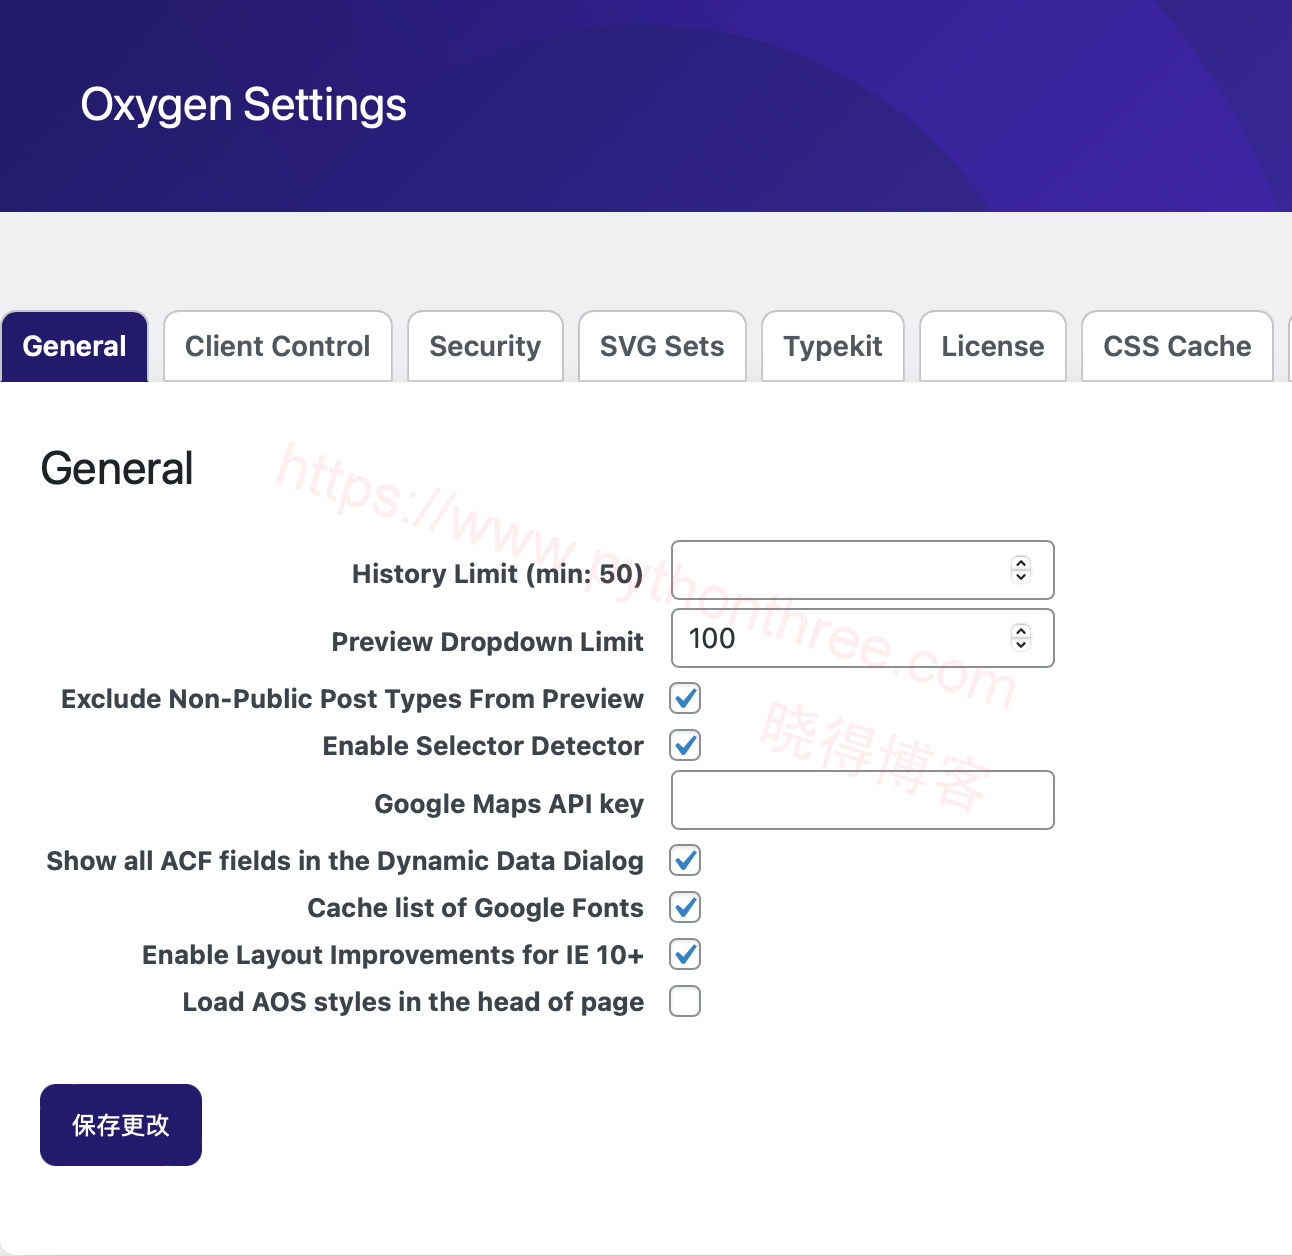Disable Cache list of Google Fonts
Image resolution: width=1292 pixels, height=1256 pixels.
pos(684,907)
